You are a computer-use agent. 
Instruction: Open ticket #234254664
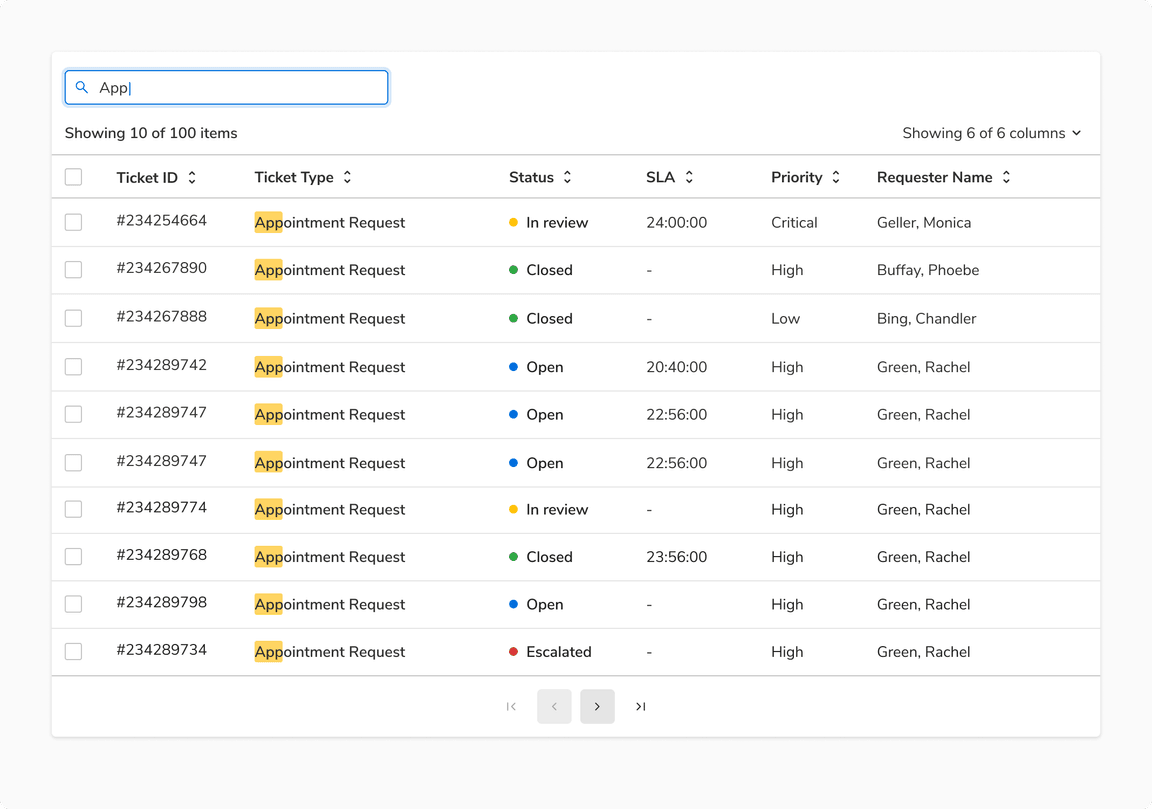tap(162, 220)
